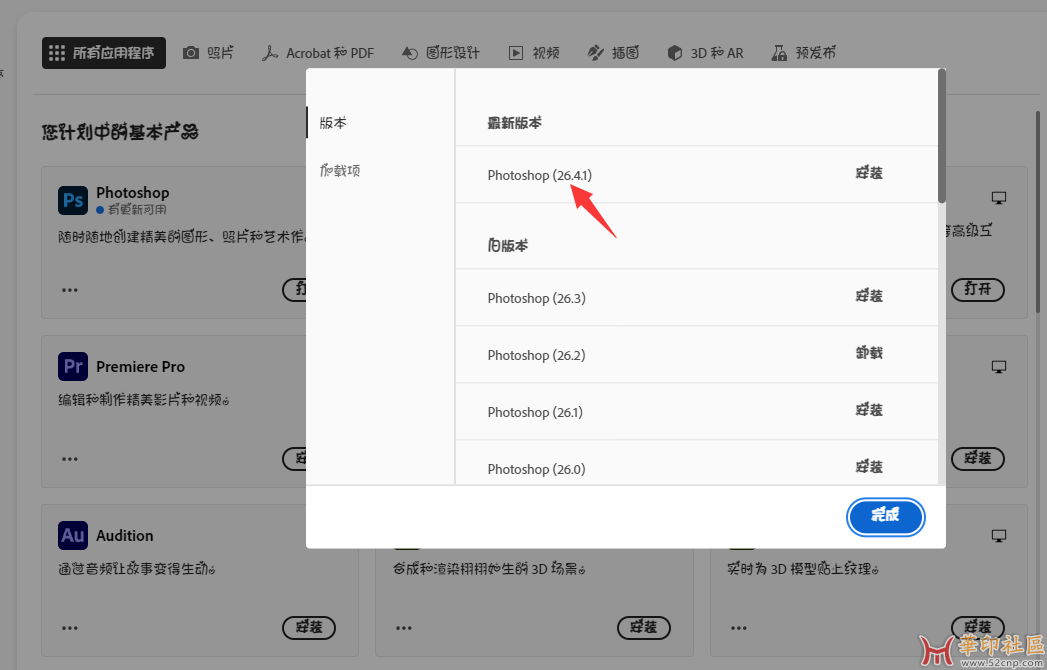
Task: Open more options on the Audition card
Action: (x=70, y=628)
